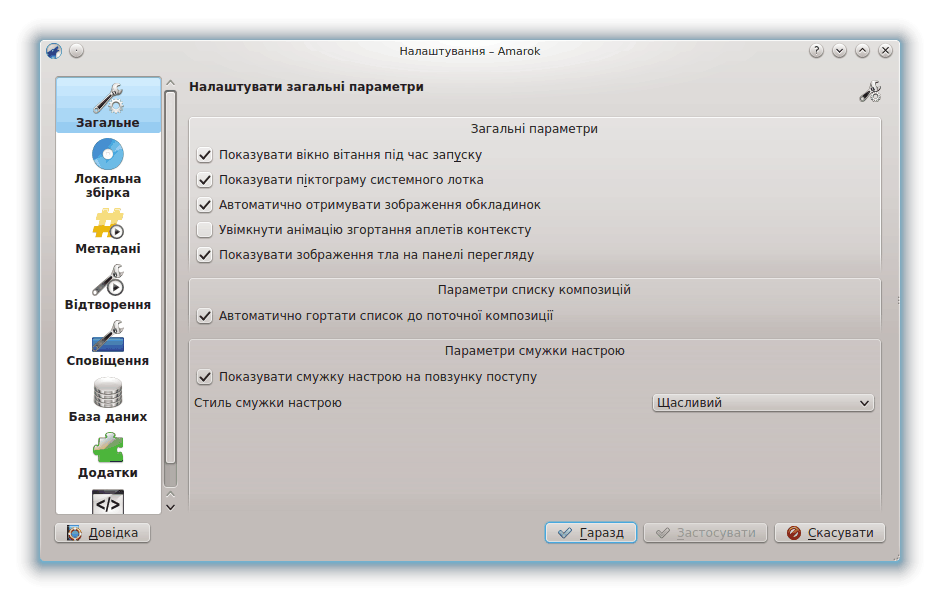The height and width of the screenshot is (601, 940).
Task: Click the round pin button beside the Amarok icon
Action: [77, 51]
